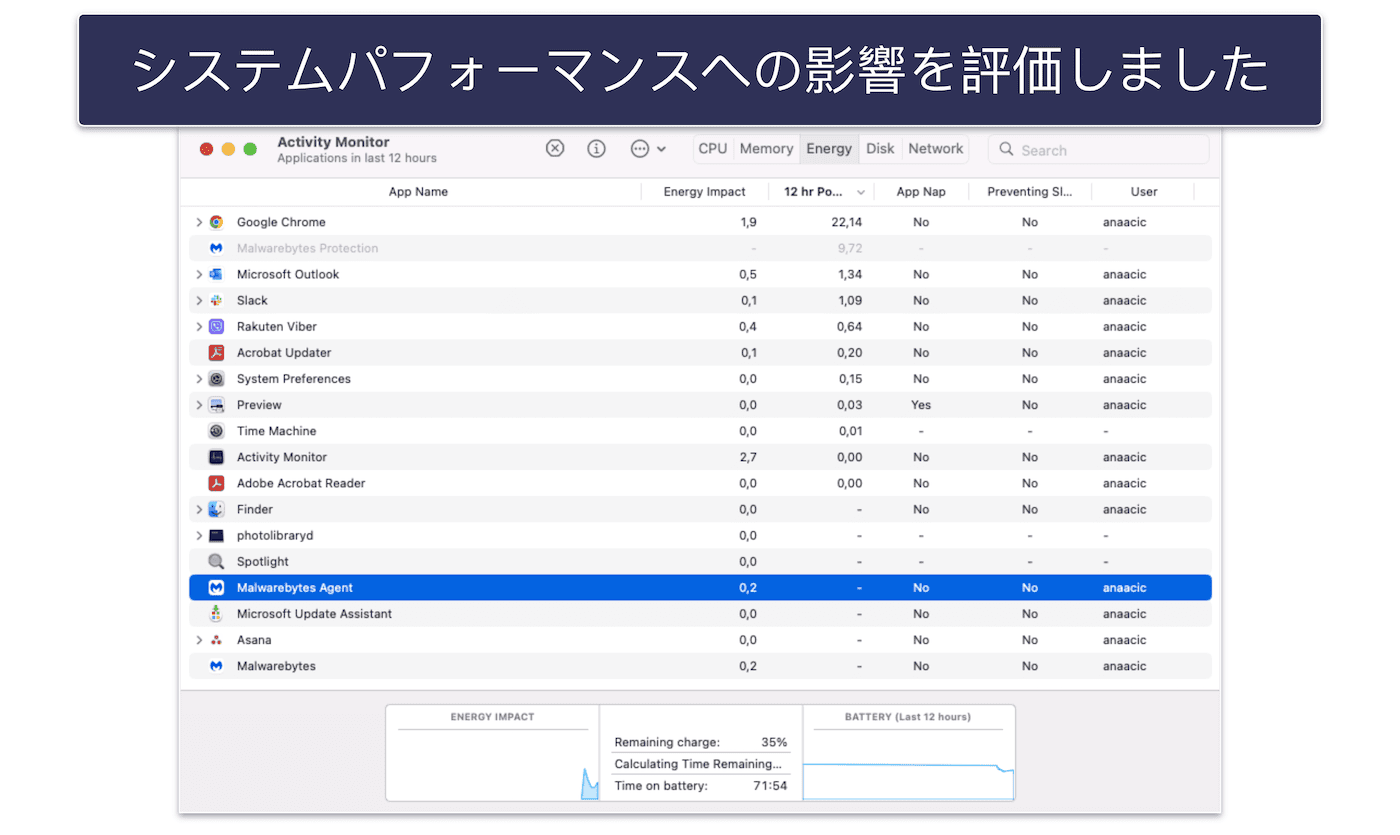Click the Activity Monitor row icon

[x=216, y=457]
